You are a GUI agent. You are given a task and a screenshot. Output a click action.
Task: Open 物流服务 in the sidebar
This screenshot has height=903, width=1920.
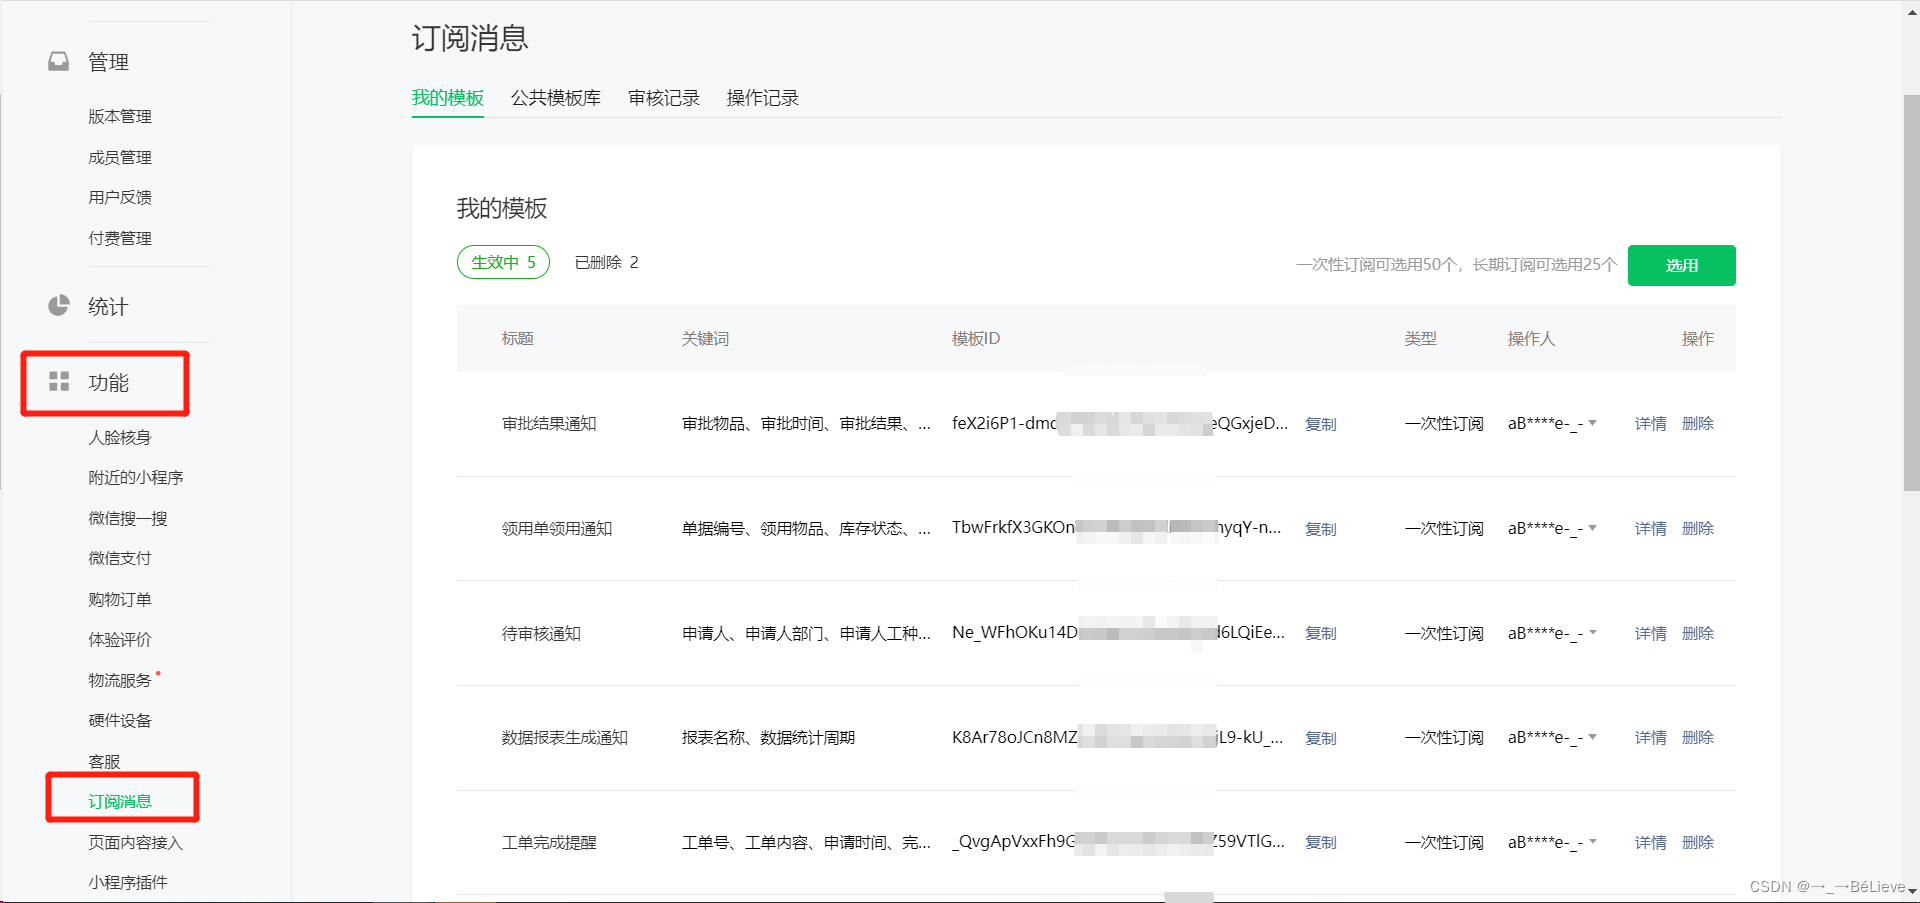tap(120, 680)
